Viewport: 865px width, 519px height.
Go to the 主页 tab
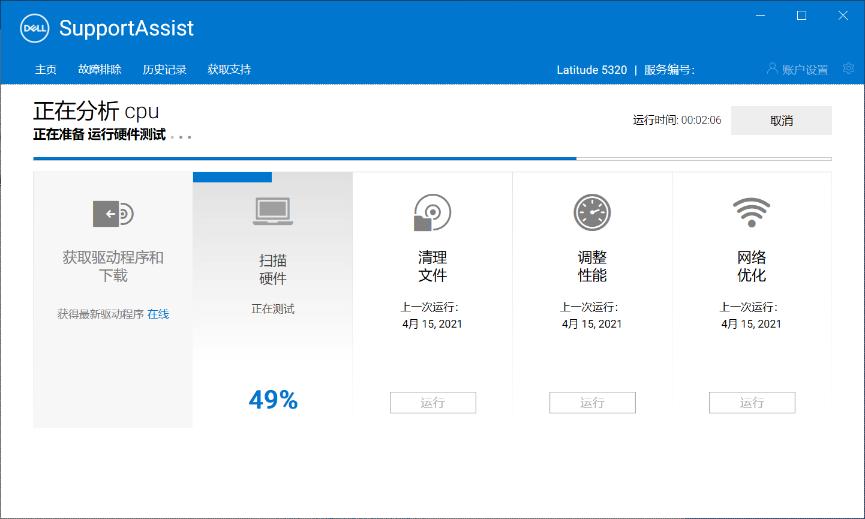pyautogui.click(x=46, y=69)
